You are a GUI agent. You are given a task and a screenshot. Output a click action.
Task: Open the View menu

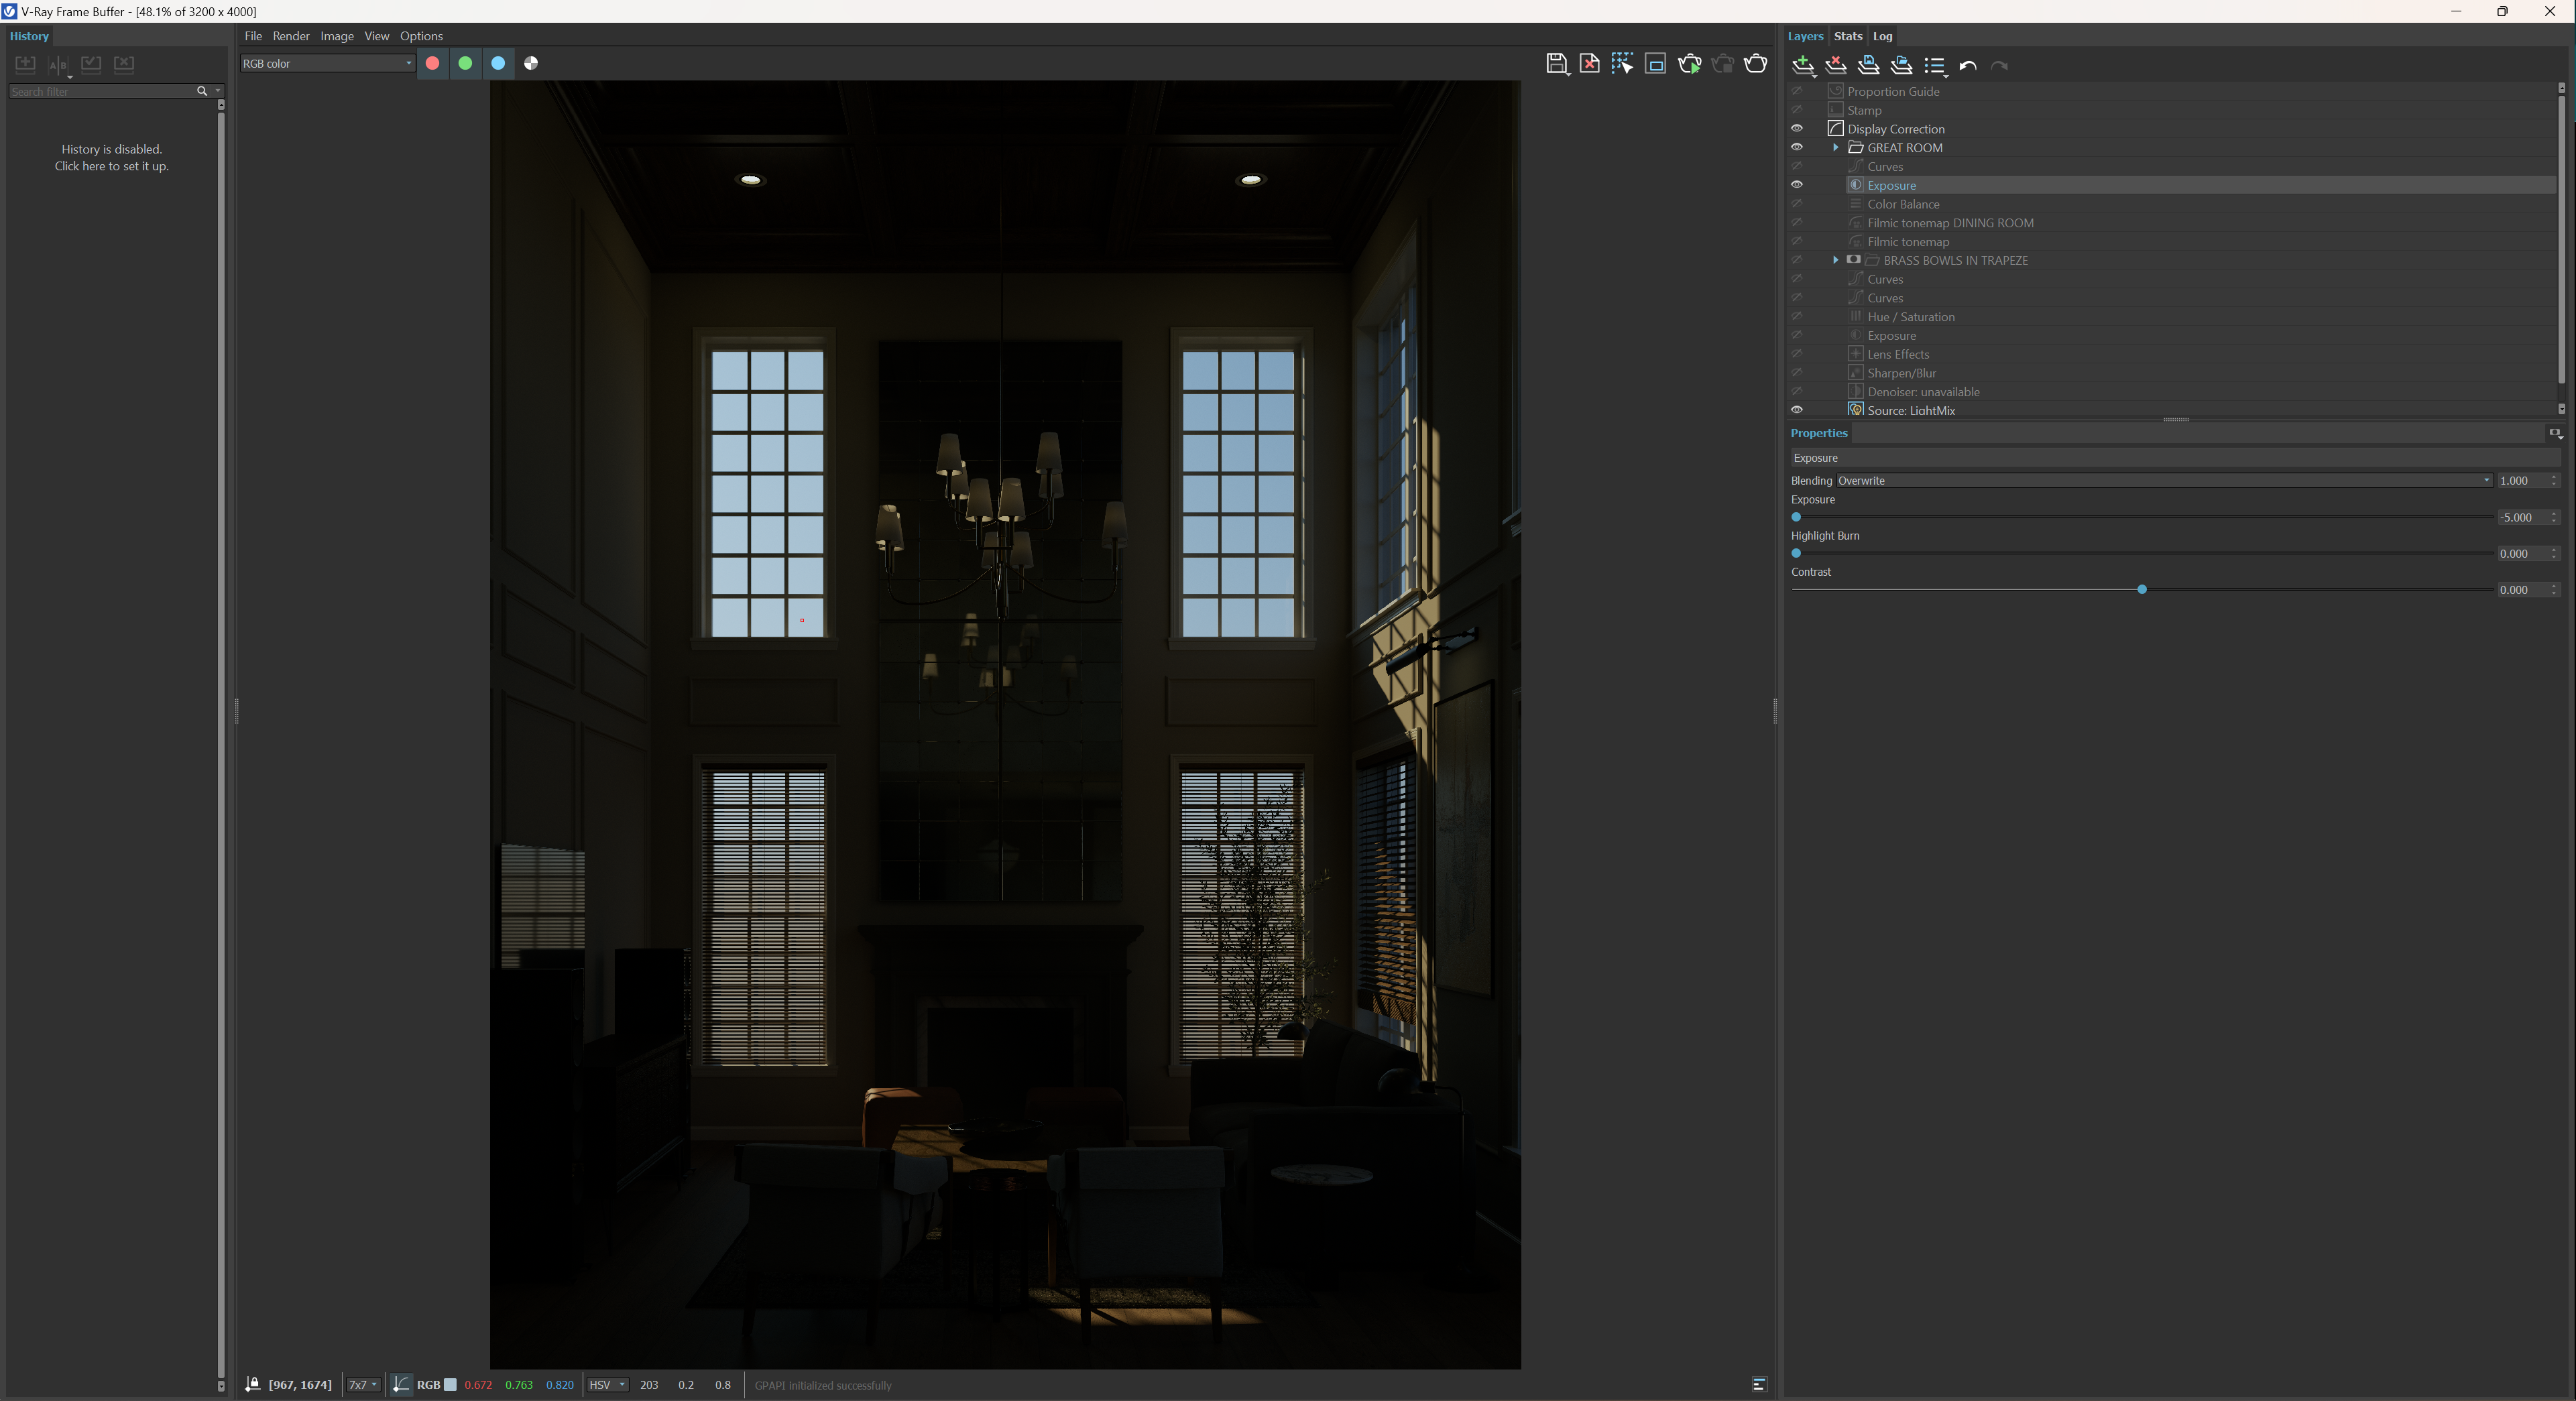coord(377,36)
